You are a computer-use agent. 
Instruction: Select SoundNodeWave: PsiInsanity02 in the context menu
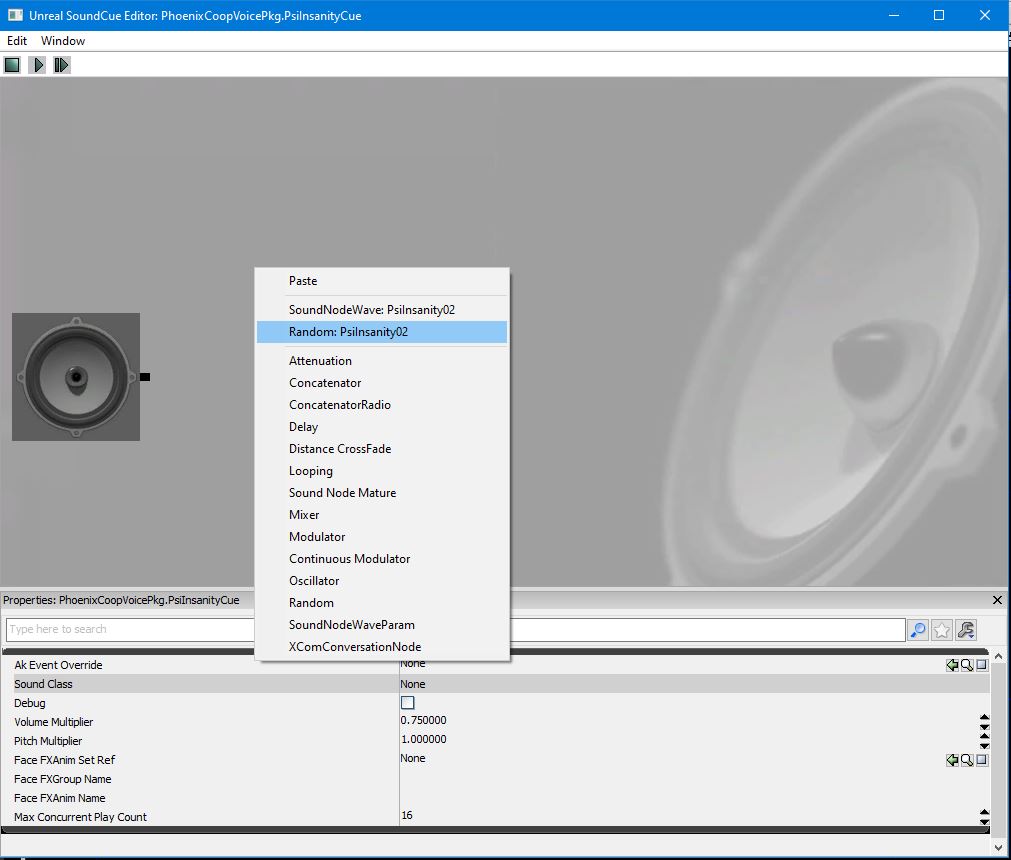pos(382,310)
